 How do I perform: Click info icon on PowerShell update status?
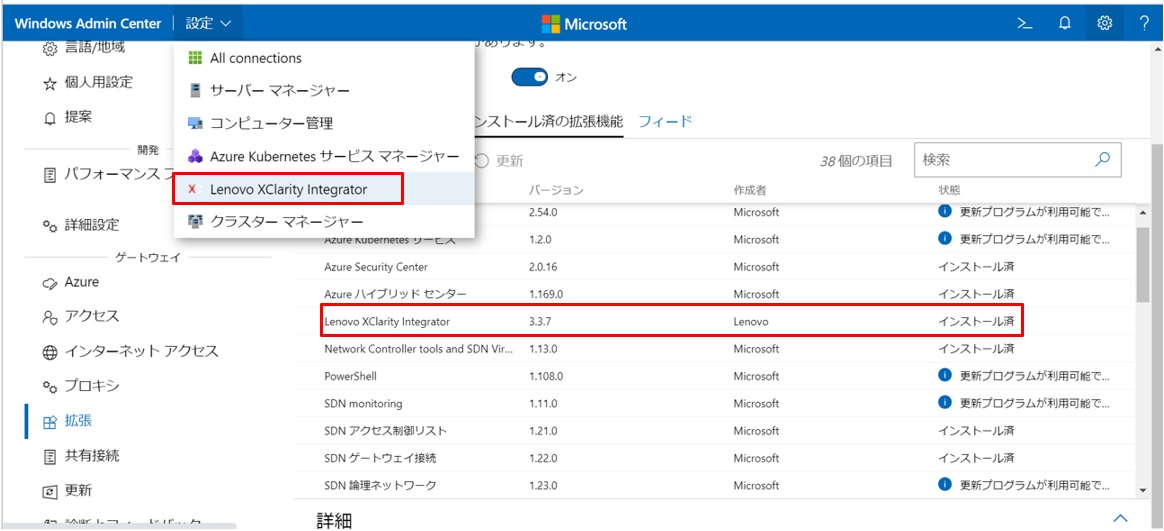click(x=944, y=376)
